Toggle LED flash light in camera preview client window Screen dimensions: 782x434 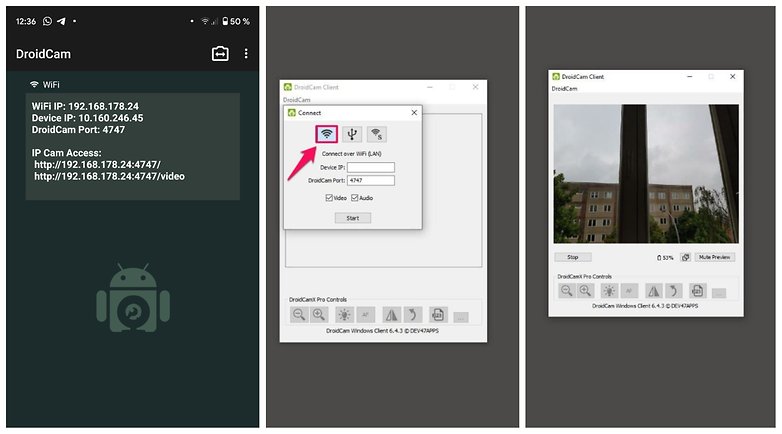point(609,290)
